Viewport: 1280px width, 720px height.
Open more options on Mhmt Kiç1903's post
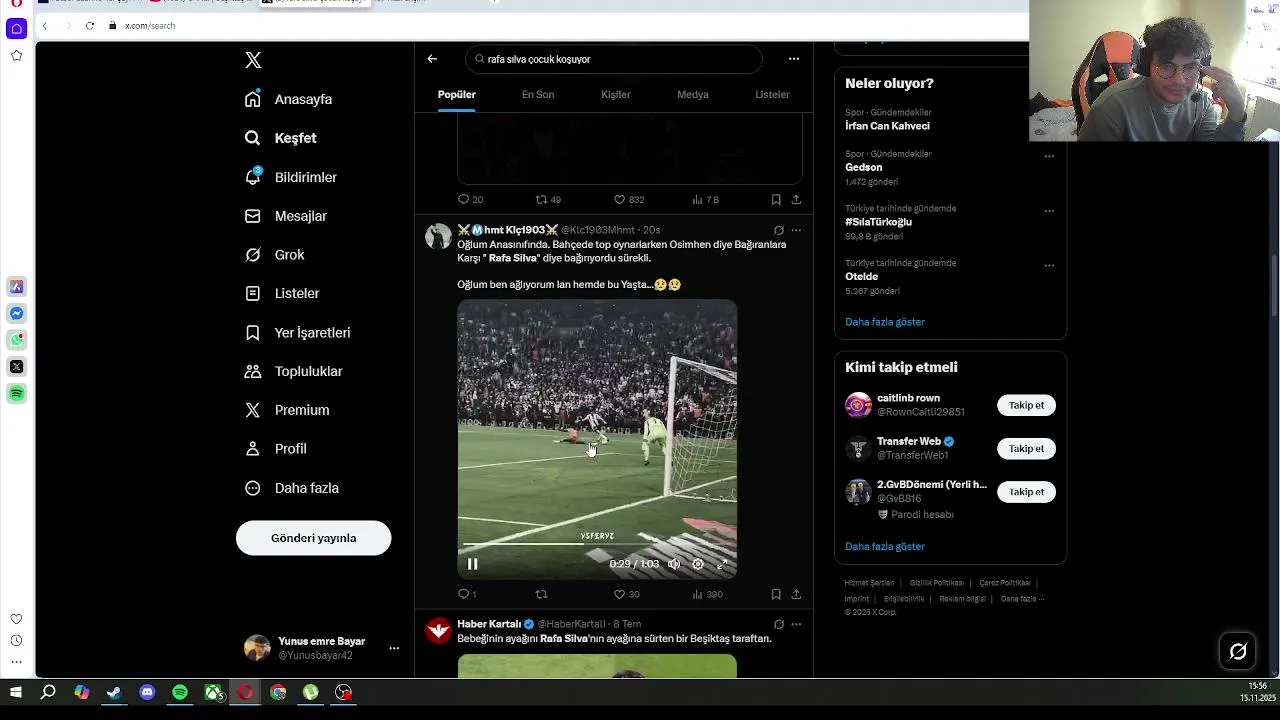click(796, 230)
